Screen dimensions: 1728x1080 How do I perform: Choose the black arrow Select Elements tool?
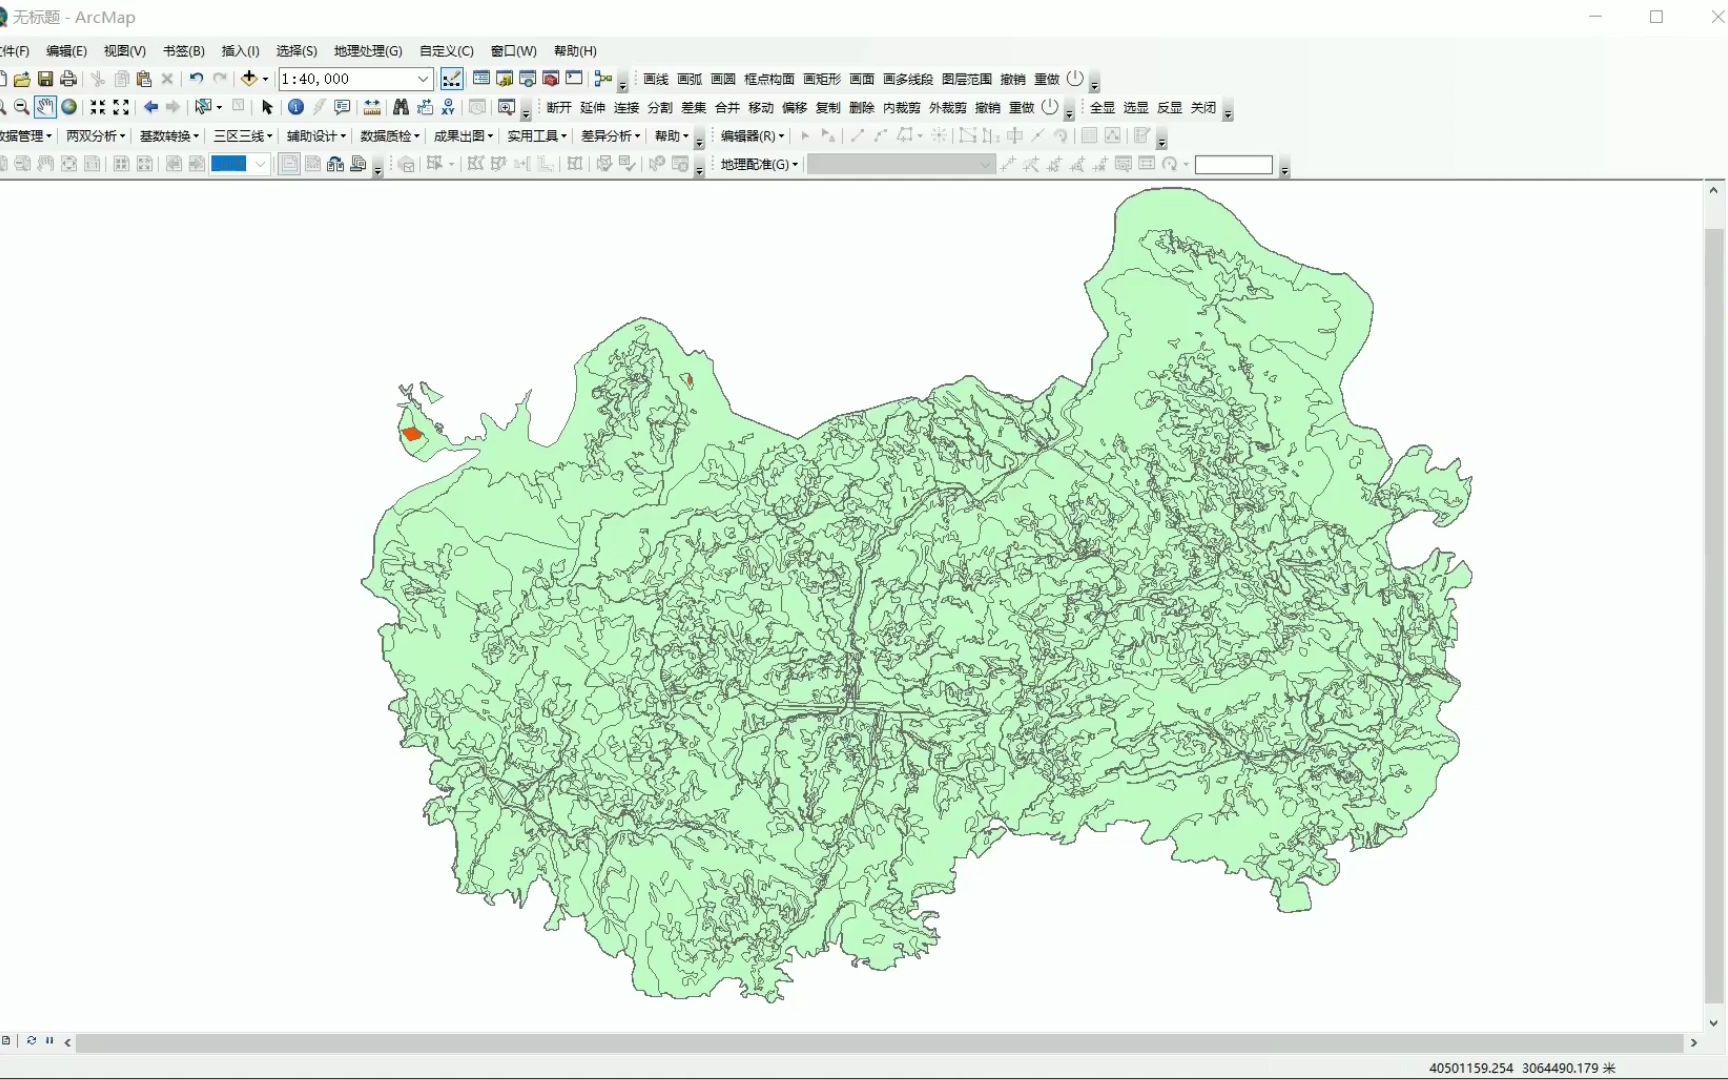pos(267,107)
